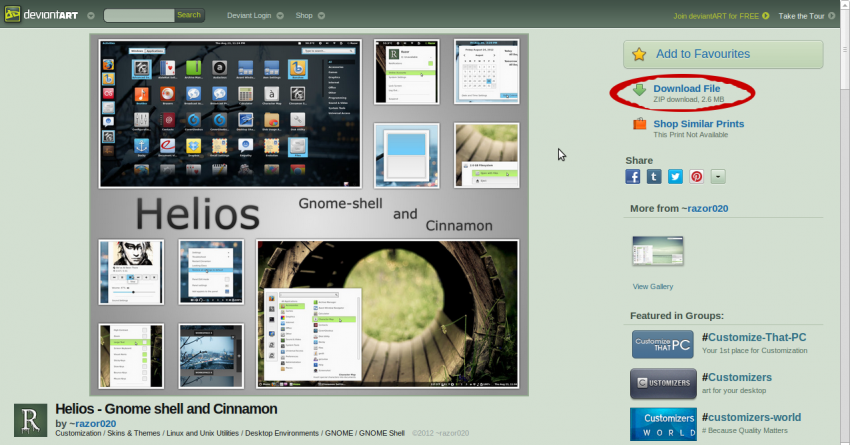Open #customizers-world group link
The height and width of the screenshot is (445, 850).
[x=751, y=417]
